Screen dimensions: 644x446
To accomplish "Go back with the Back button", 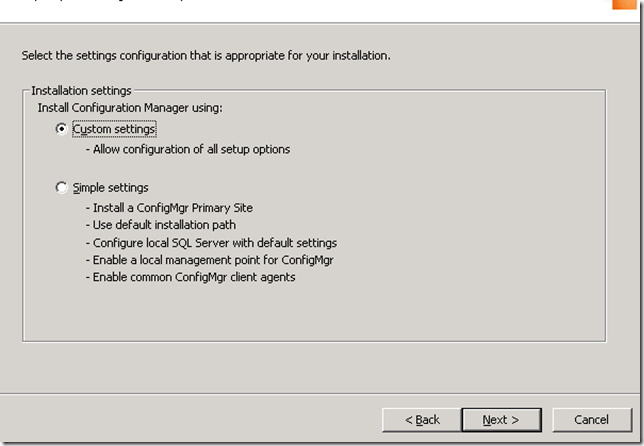I will (422, 419).
